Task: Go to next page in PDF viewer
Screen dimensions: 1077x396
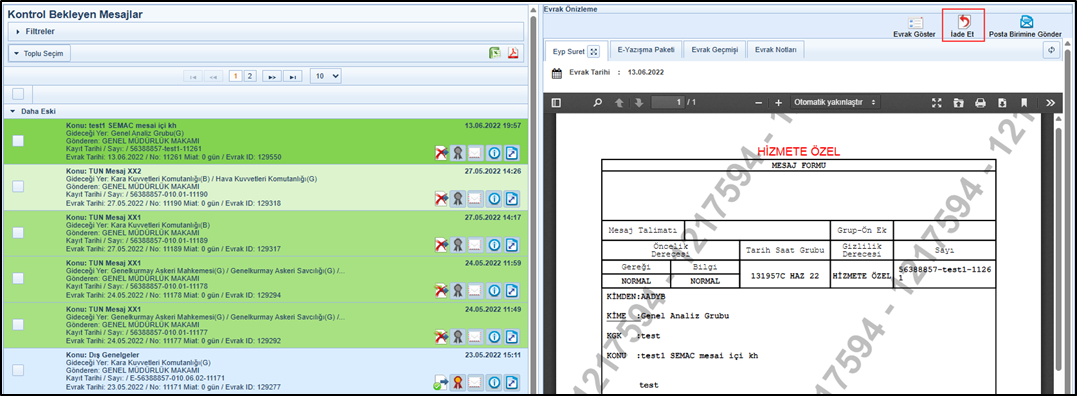Action: point(638,102)
